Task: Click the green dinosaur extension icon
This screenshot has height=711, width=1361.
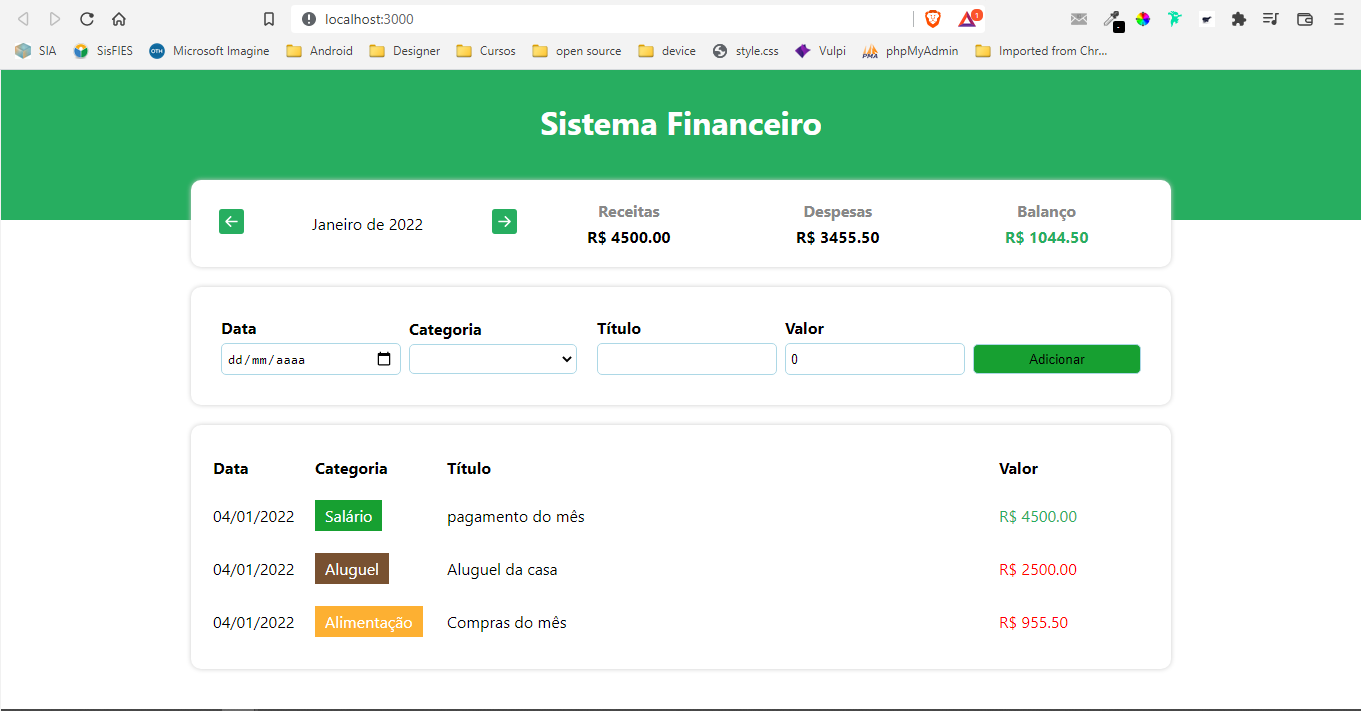Action: pyautogui.click(x=1174, y=18)
